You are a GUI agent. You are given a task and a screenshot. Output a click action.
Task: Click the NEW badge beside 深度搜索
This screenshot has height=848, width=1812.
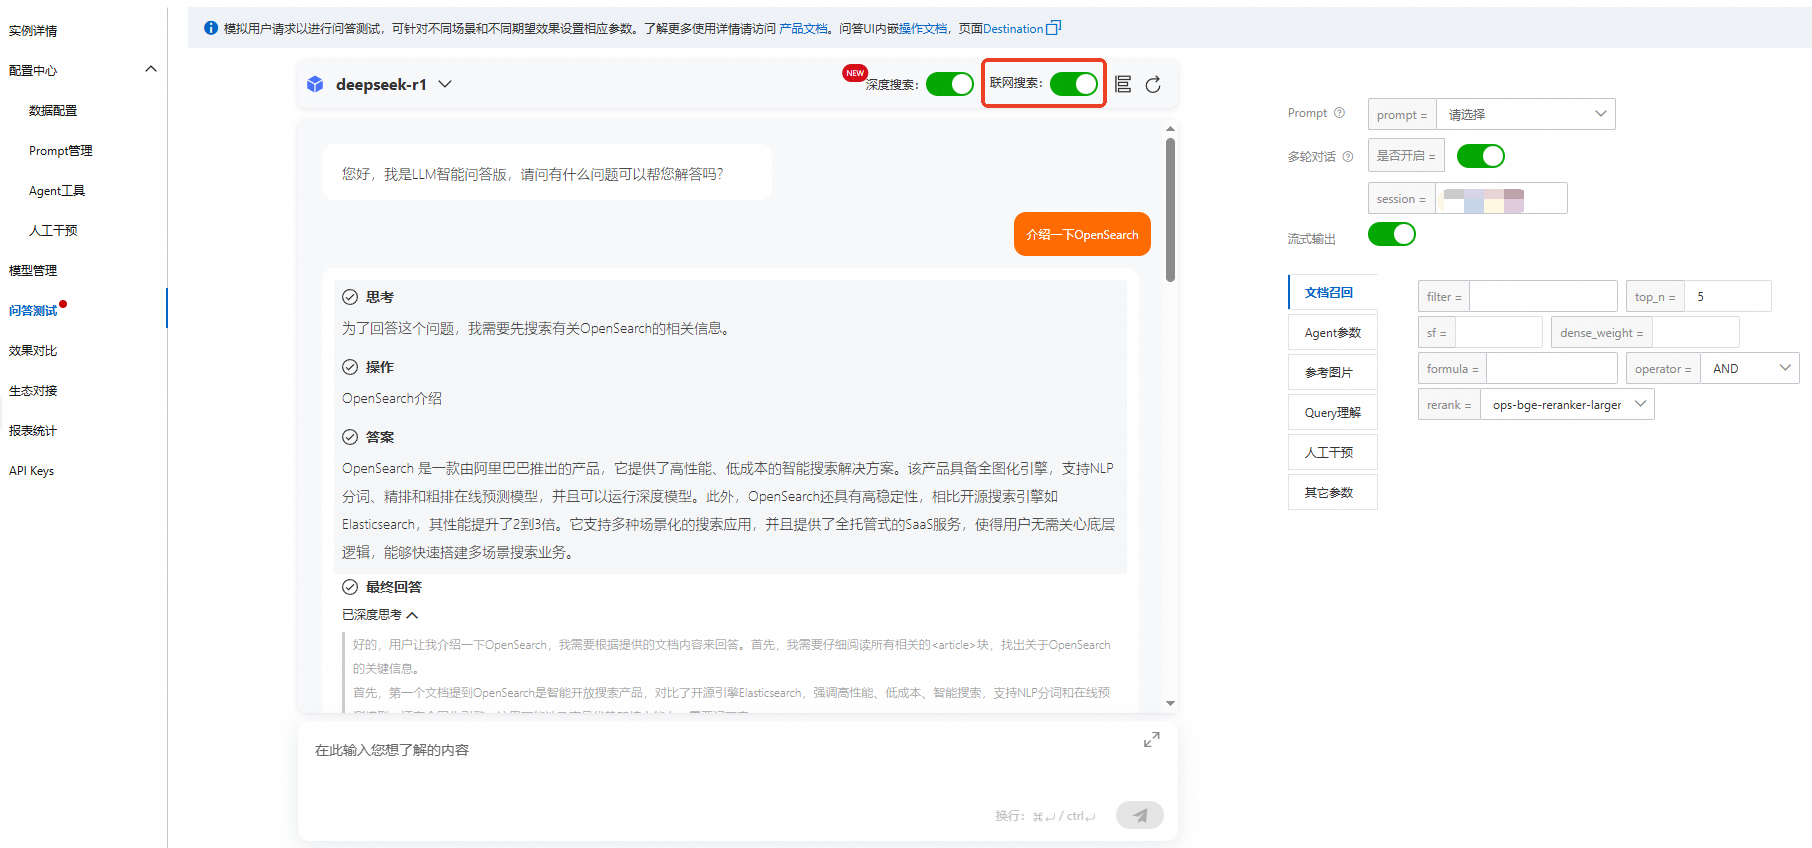click(x=855, y=73)
